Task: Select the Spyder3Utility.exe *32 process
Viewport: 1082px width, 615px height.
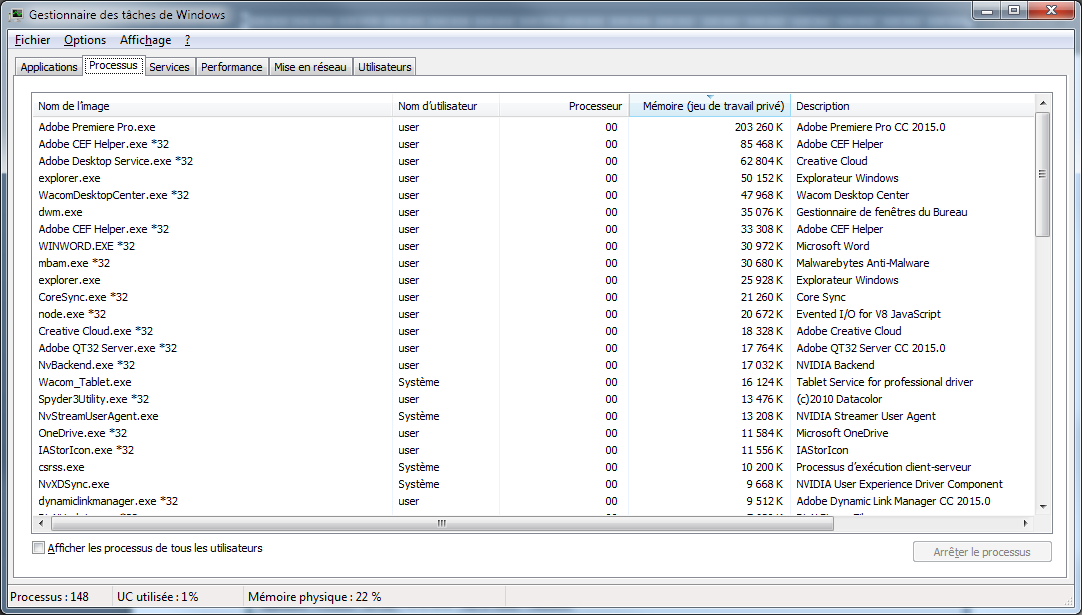Action: (x=533, y=399)
